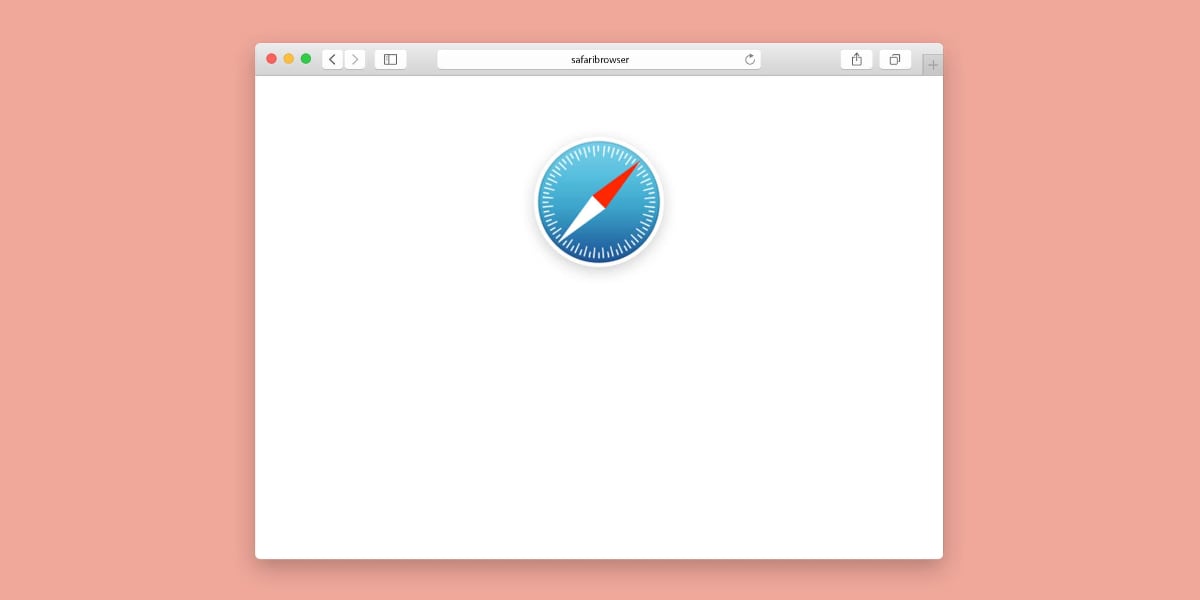1200x600 pixels.
Task: Close the window with red button
Action: coord(271,59)
